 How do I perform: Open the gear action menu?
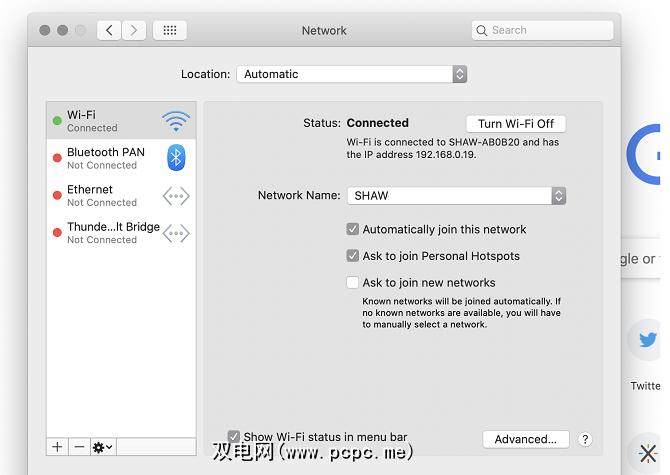point(102,447)
